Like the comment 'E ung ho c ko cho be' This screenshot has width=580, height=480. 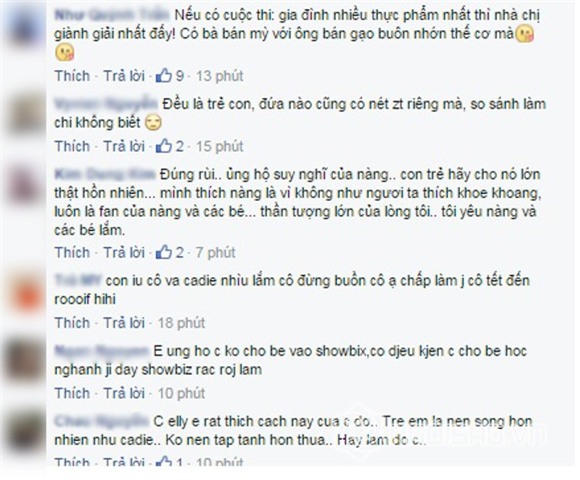(72, 393)
